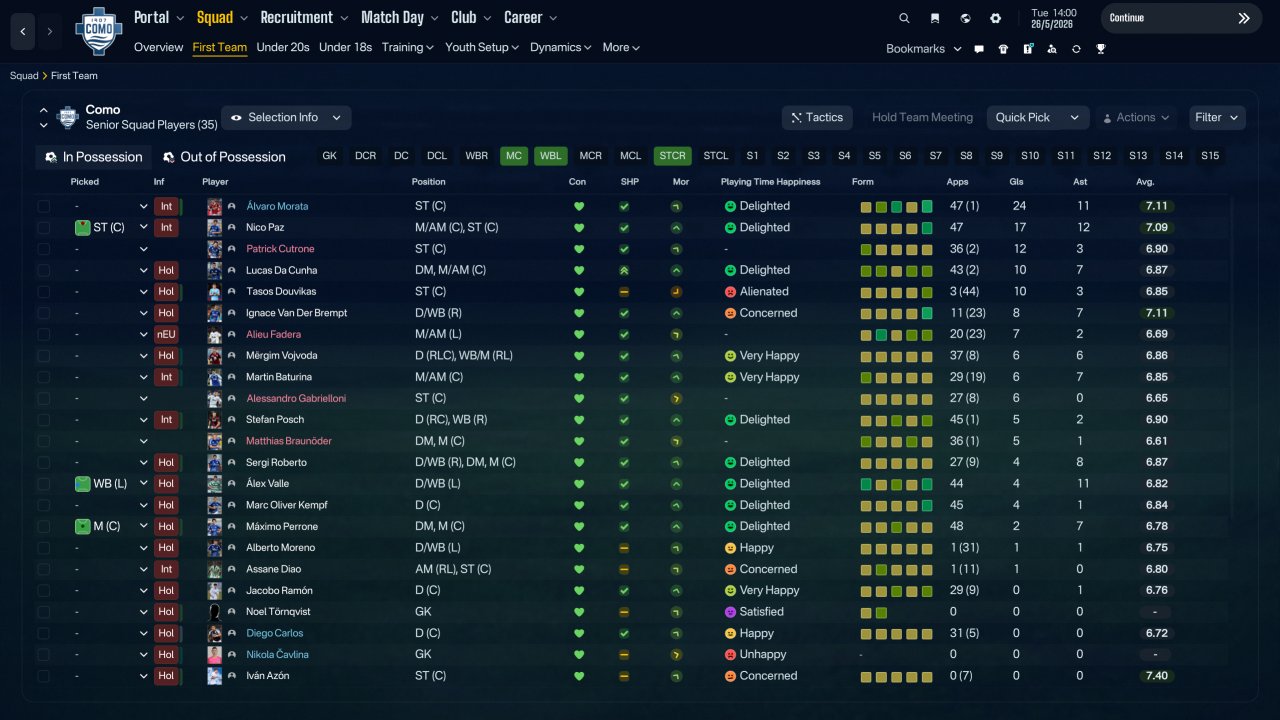Tick the checkbox for Nico Paz
The height and width of the screenshot is (720, 1280).
click(43, 227)
